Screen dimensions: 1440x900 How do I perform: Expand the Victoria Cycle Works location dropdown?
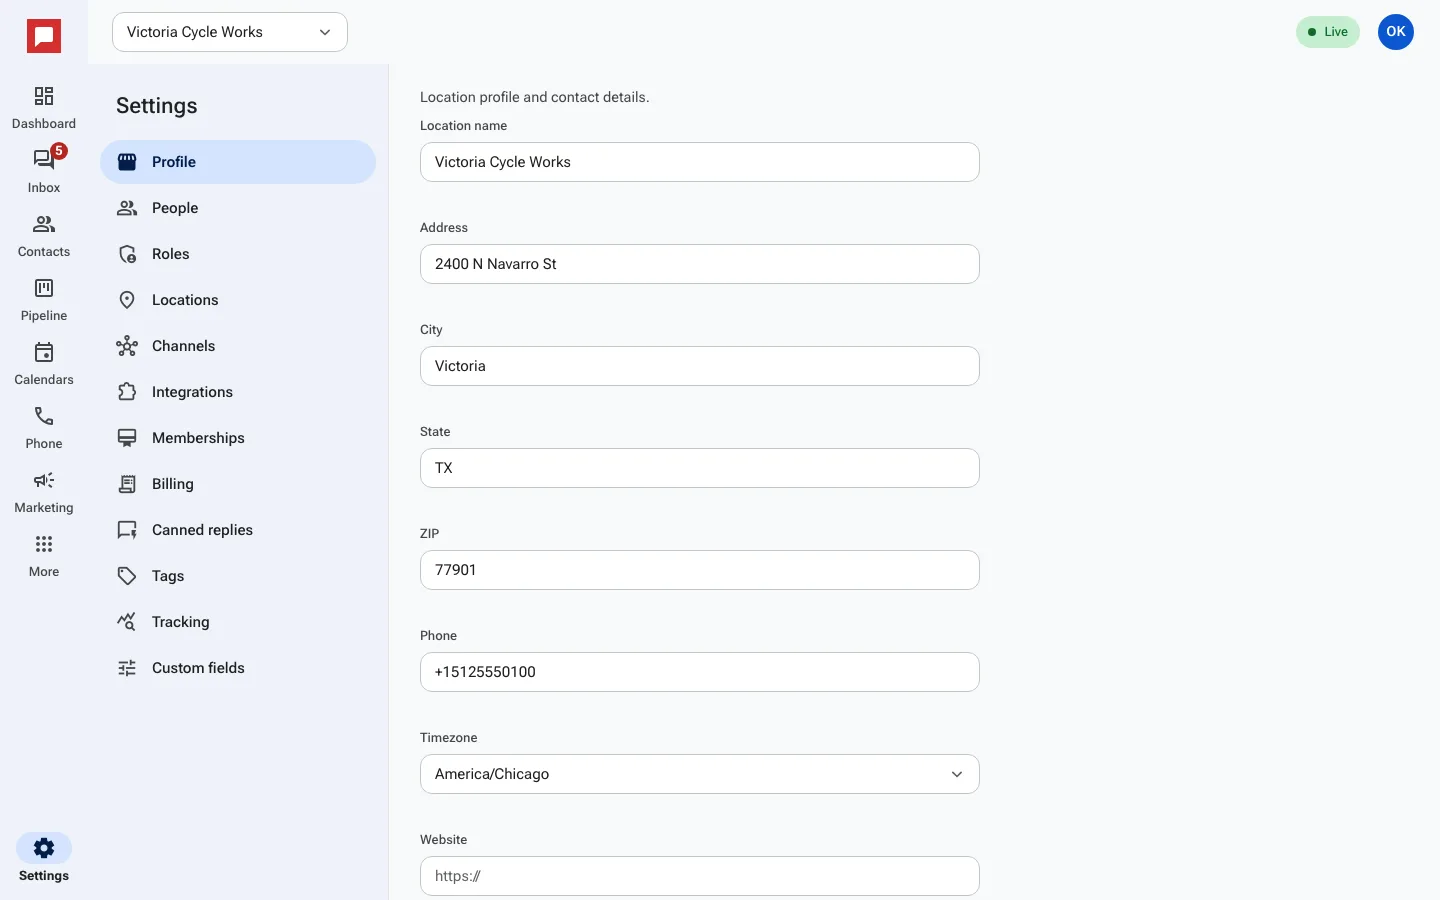coord(230,32)
